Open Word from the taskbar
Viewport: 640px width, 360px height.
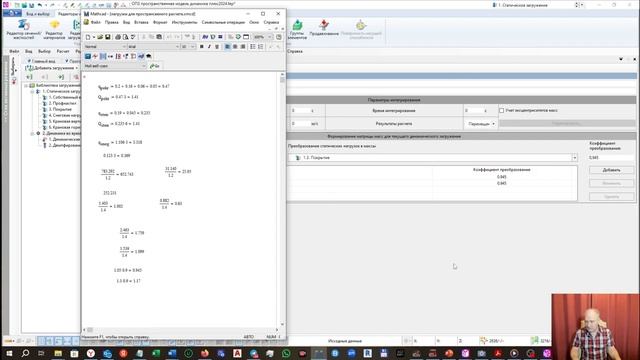pyautogui.click(x=172, y=353)
